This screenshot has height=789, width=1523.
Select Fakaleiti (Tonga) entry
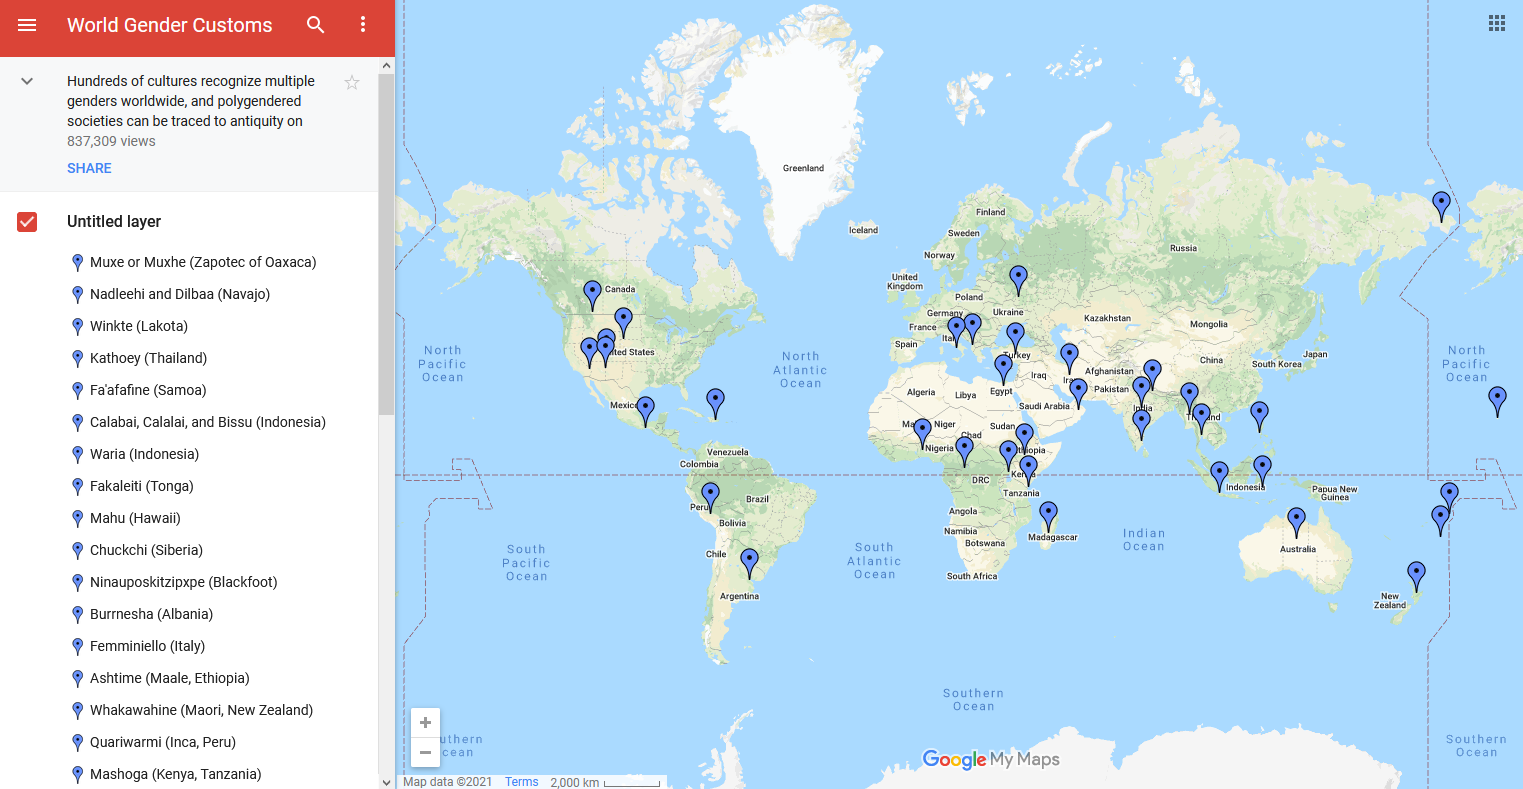(x=142, y=486)
